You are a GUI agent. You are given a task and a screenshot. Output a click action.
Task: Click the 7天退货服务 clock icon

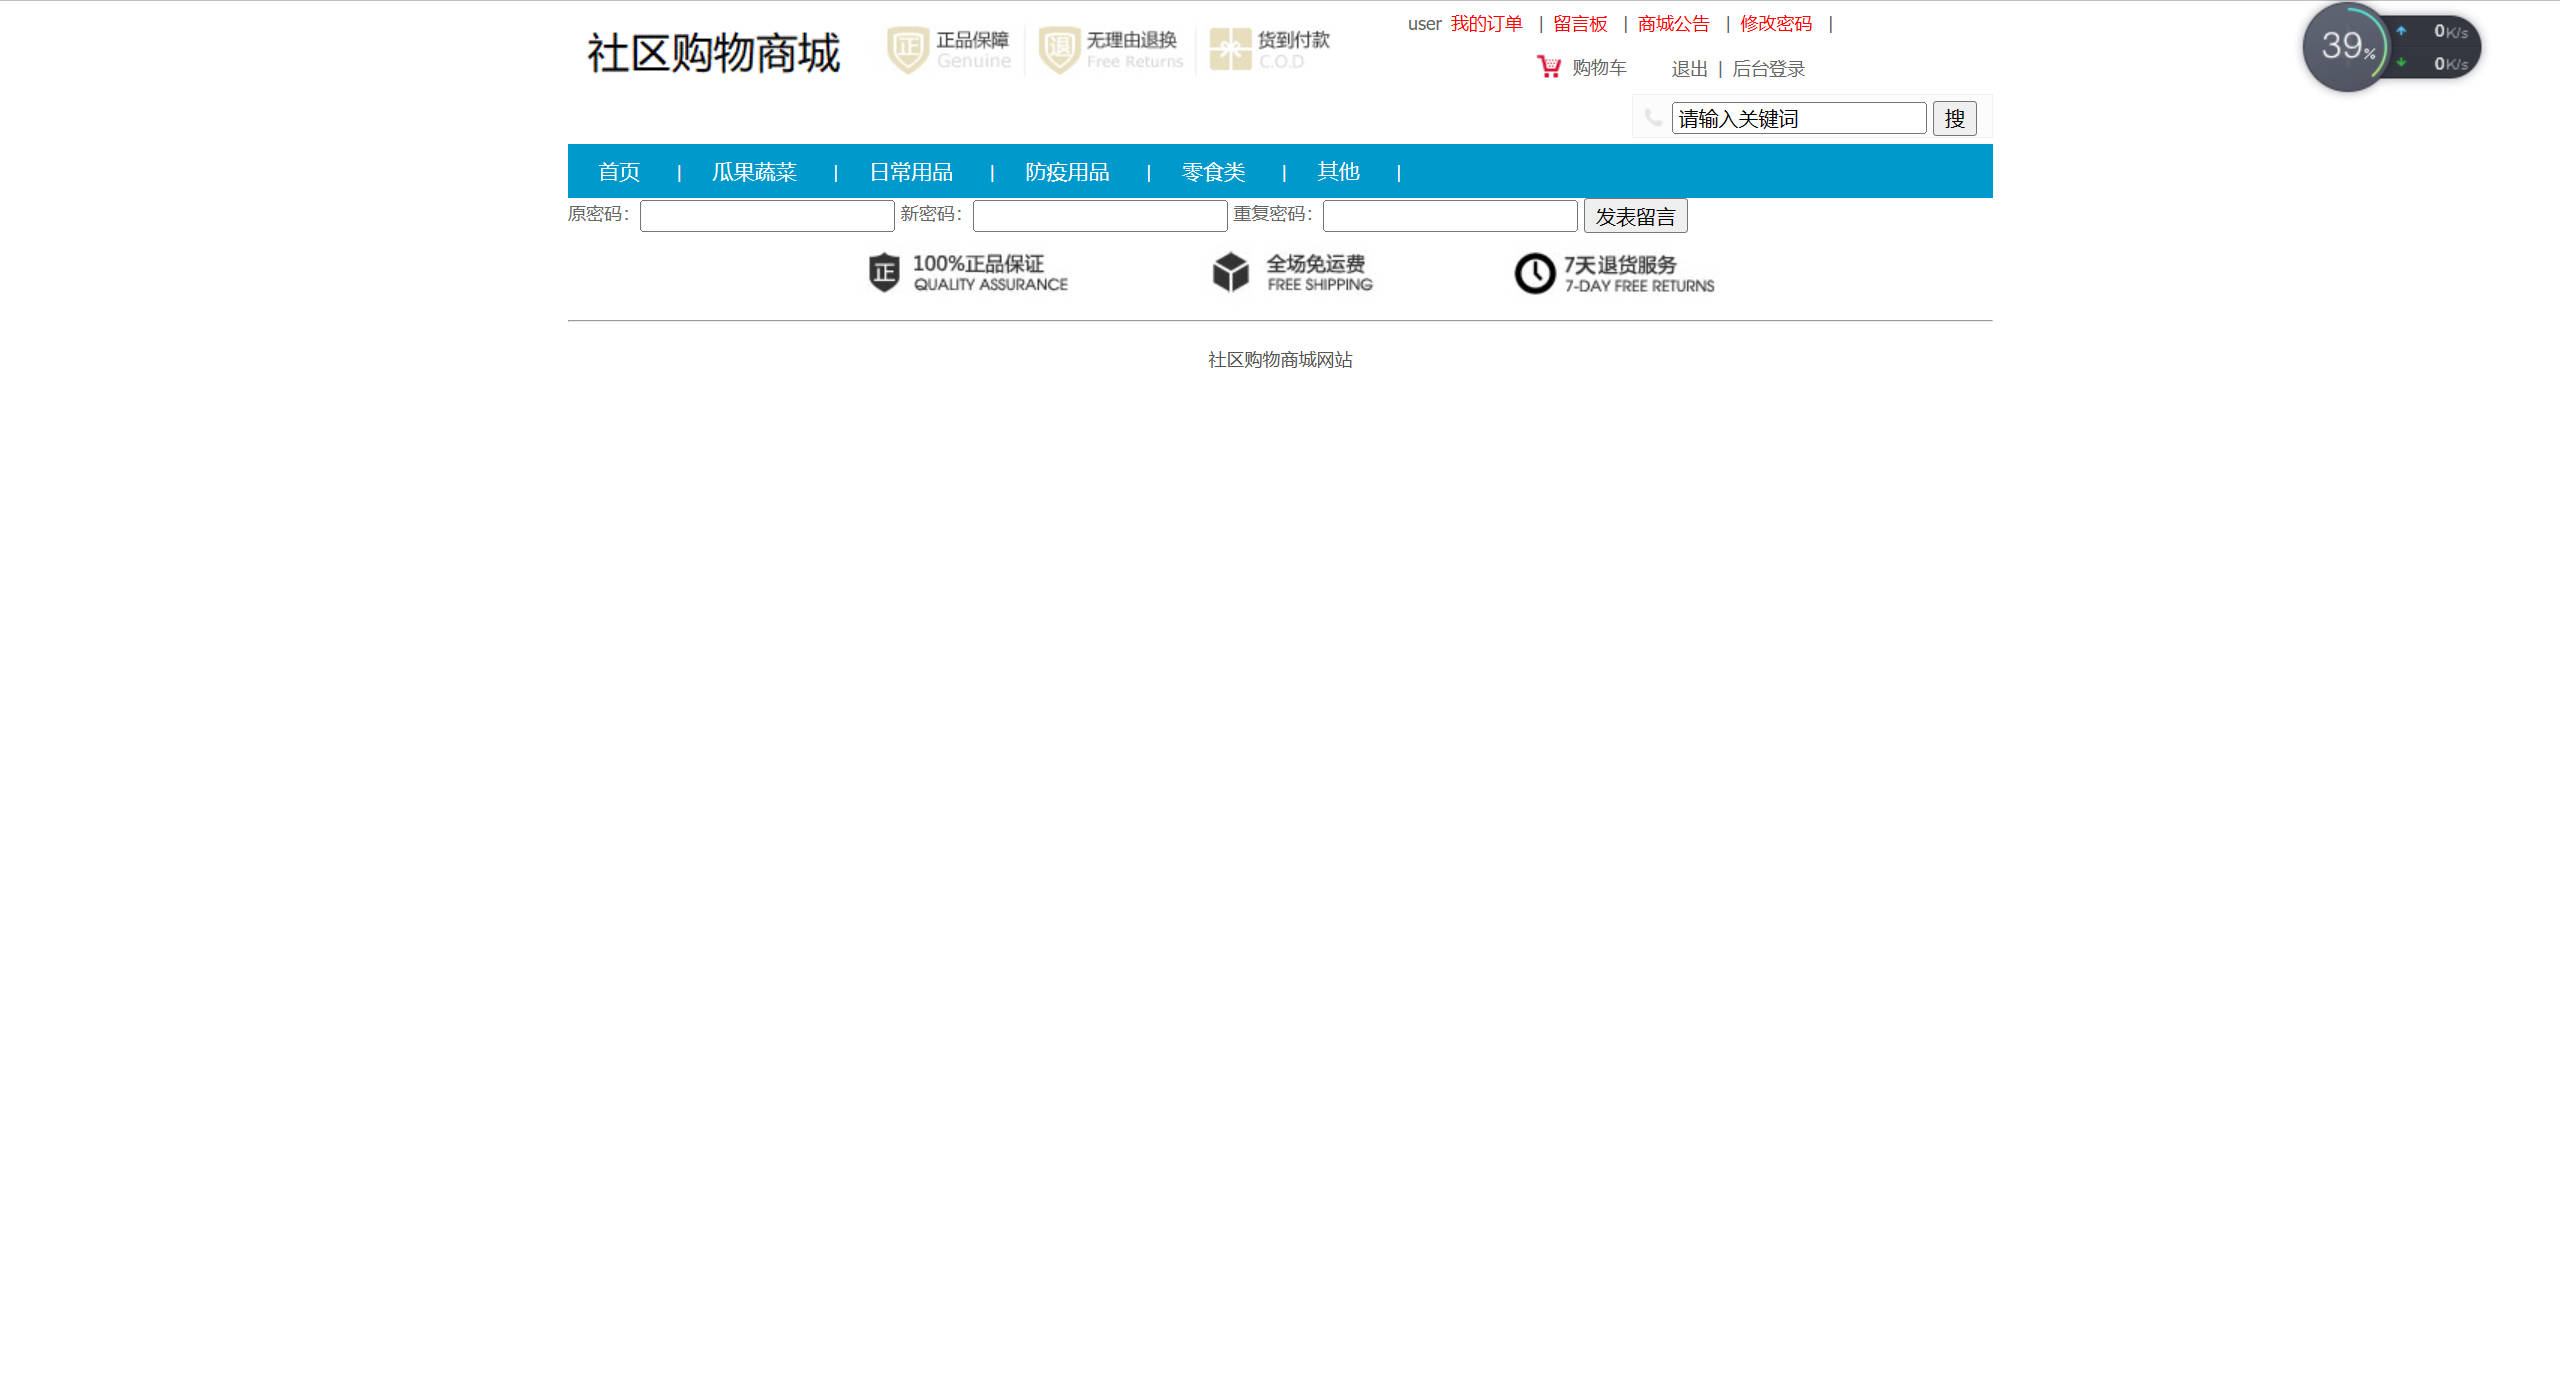(x=1531, y=272)
